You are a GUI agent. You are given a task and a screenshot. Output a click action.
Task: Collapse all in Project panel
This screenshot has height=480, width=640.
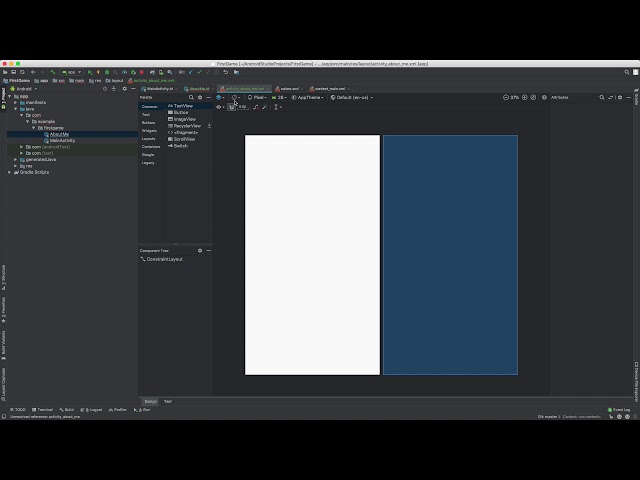pos(114,89)
